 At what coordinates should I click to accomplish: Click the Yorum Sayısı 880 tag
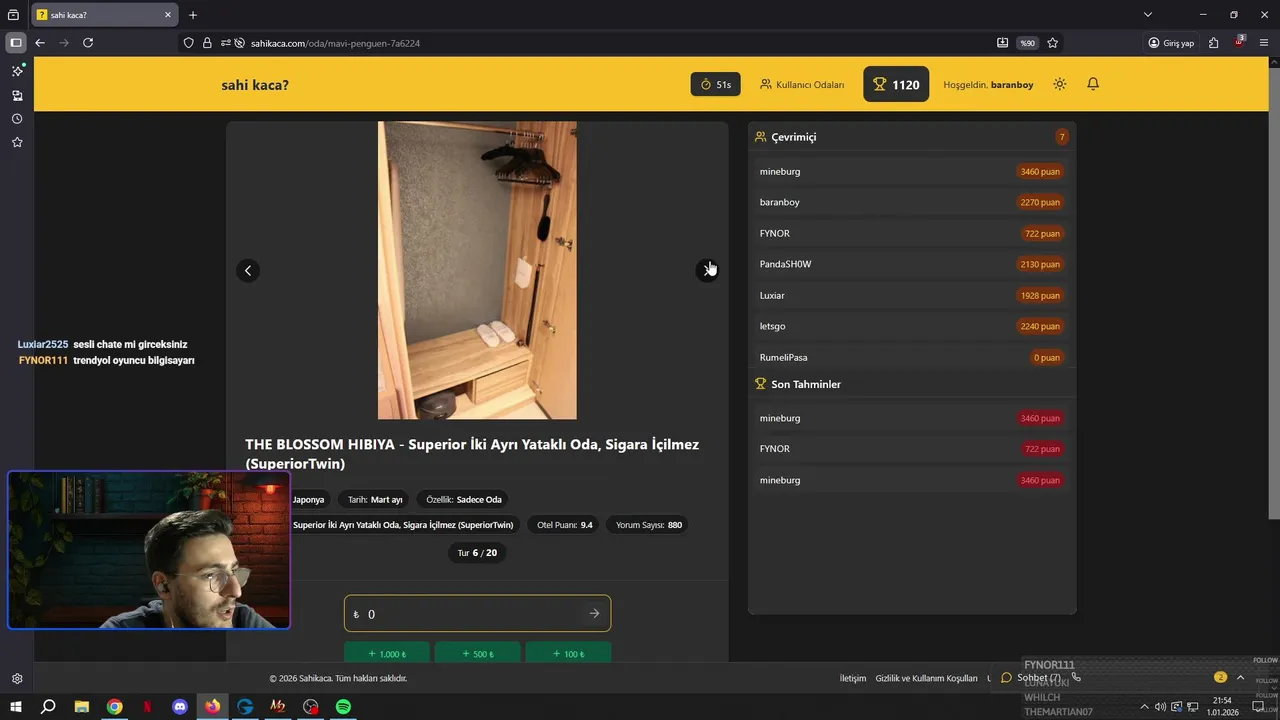[x=649, y=525]
